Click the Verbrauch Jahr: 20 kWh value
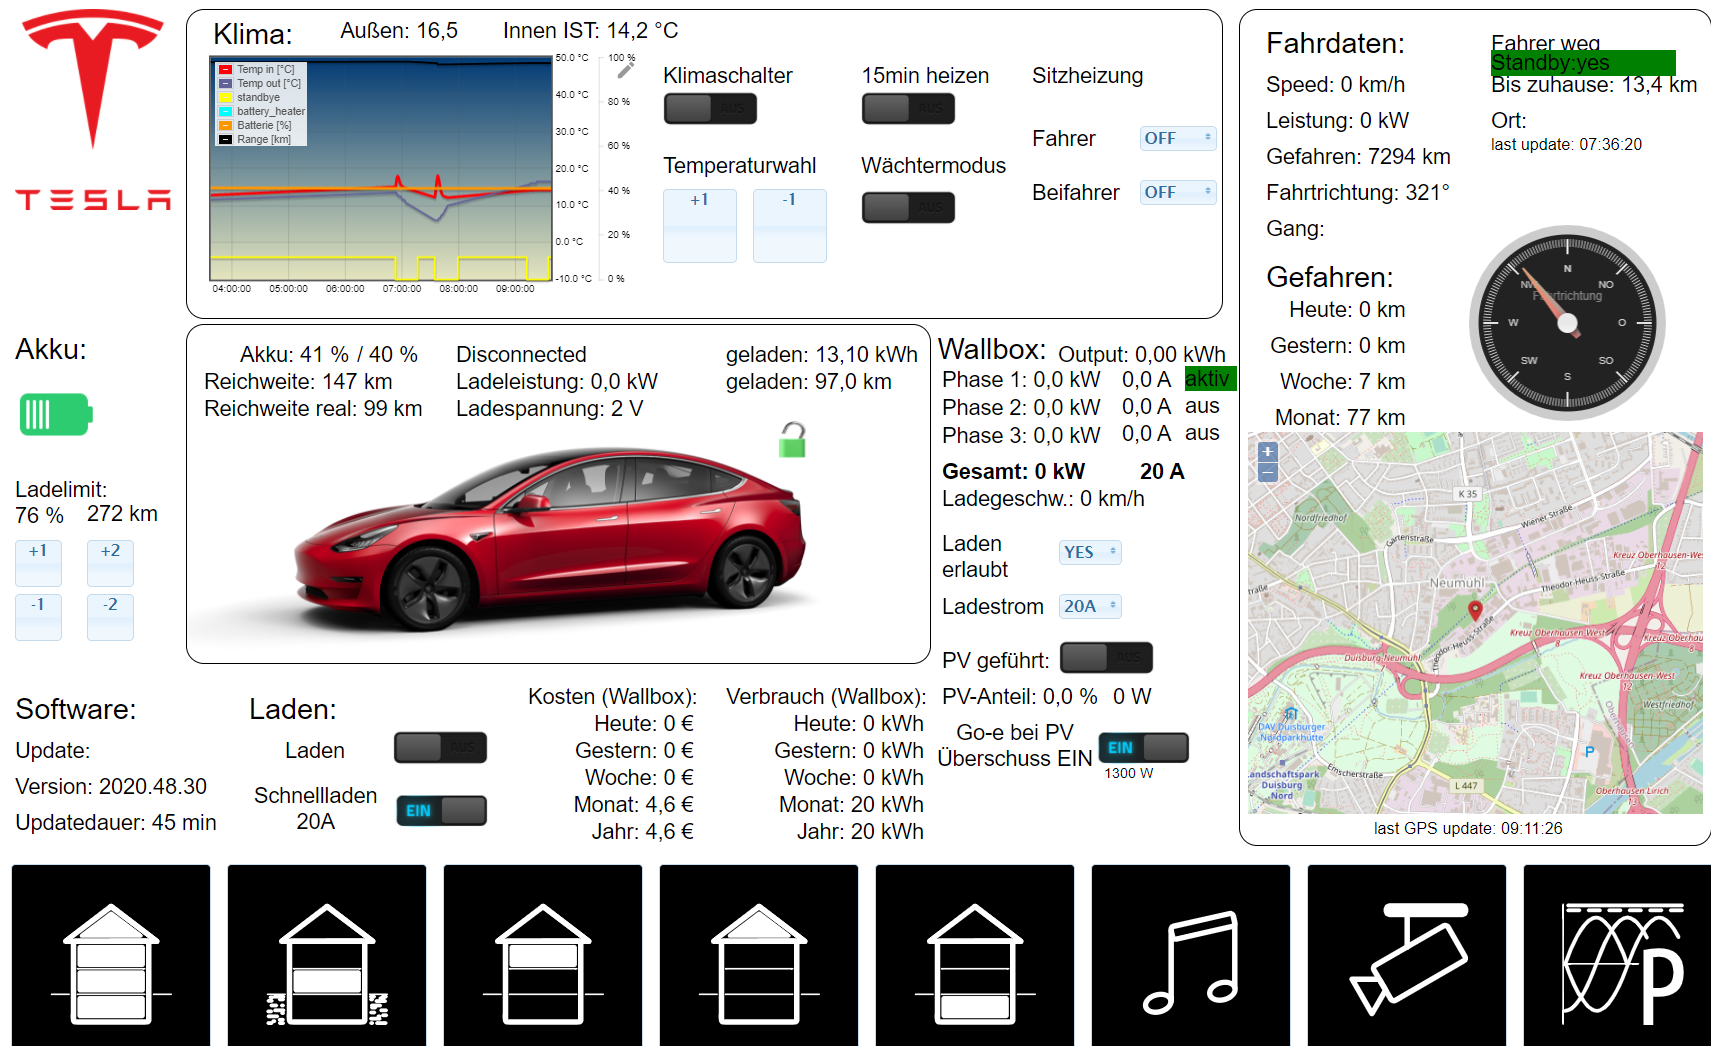The image size is (1711, 1046). click(860, 832)
